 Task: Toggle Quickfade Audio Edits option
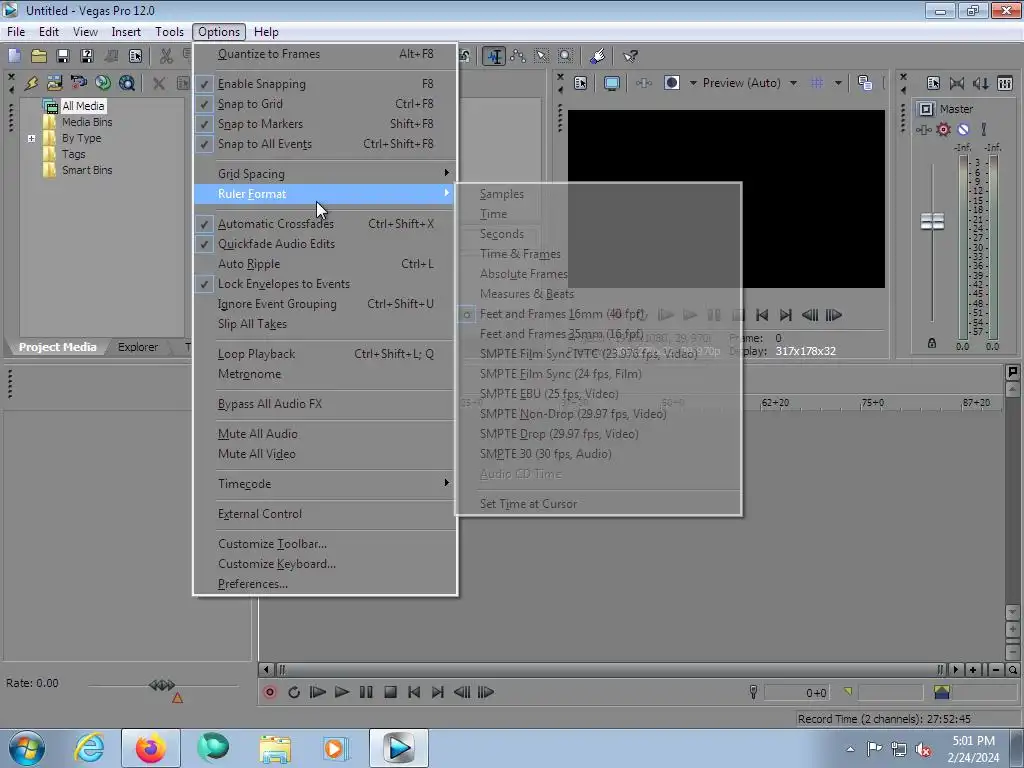tap(325, 244)
